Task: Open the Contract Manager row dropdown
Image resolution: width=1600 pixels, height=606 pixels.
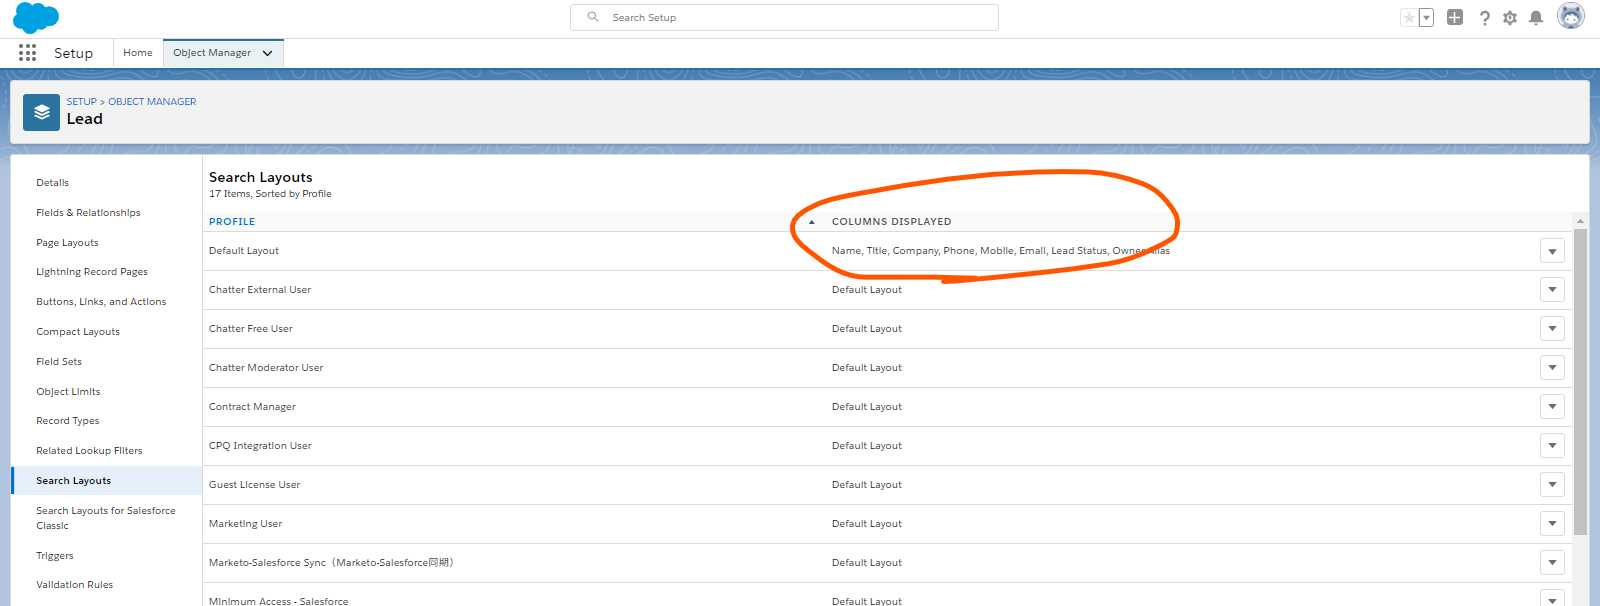Action: 1552,407
